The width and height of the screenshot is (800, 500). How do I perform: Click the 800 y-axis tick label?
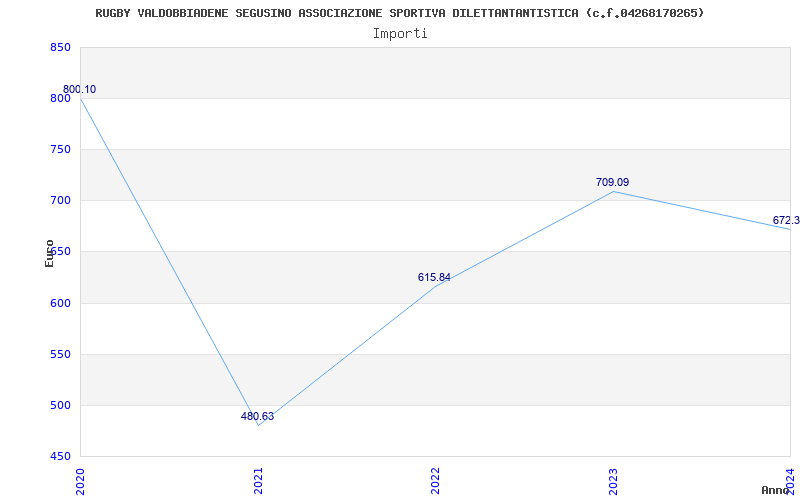60,98
